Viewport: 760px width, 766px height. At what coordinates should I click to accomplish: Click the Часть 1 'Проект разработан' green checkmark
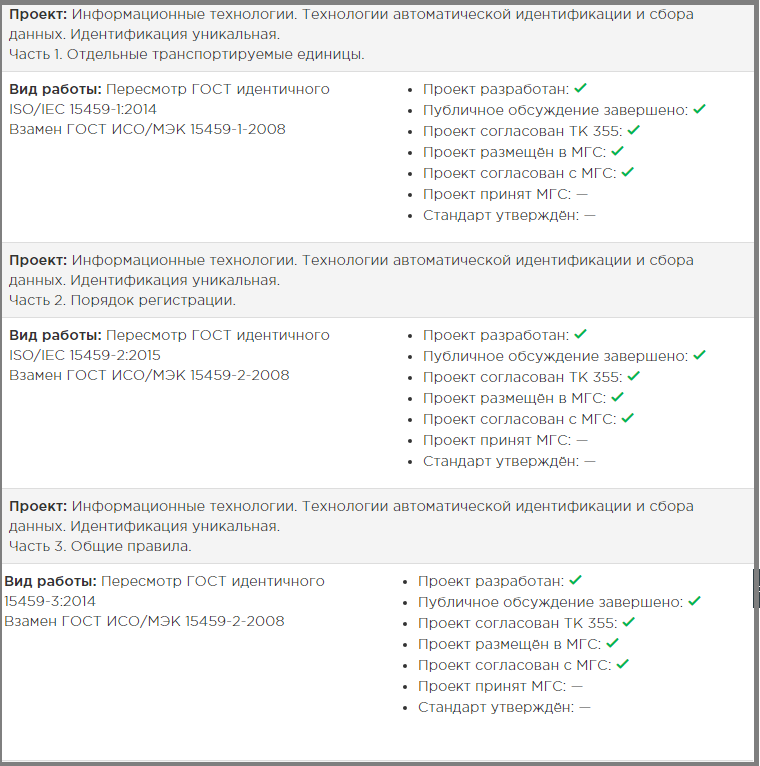tap(580, 88)
